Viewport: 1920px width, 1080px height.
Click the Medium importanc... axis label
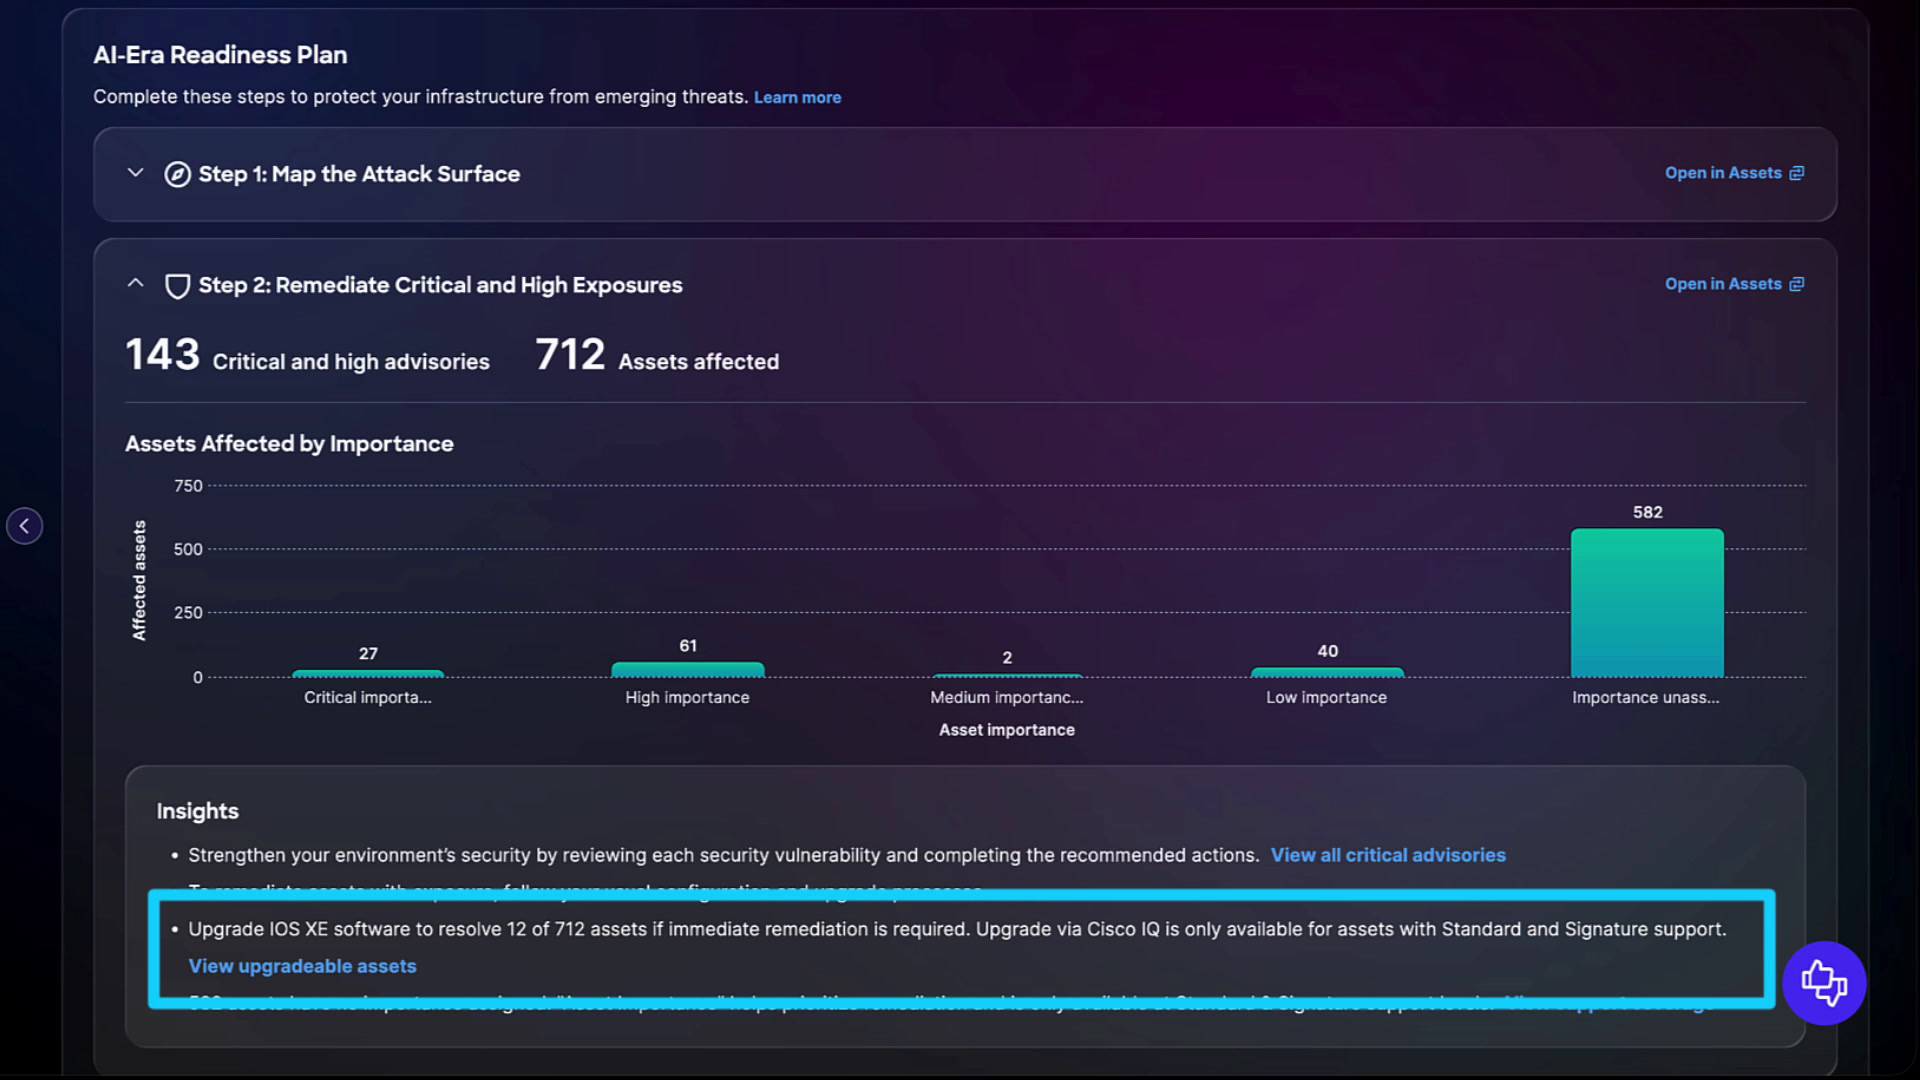click(1007, 697)
